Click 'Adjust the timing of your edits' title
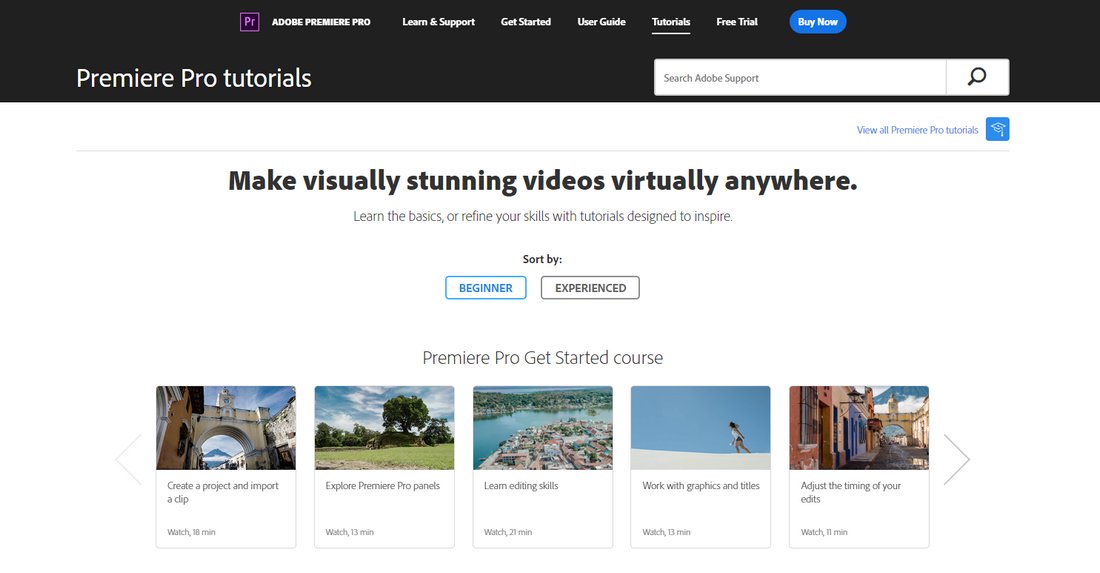Viewport: 1100px width, 573px height. tap(850, 492)
